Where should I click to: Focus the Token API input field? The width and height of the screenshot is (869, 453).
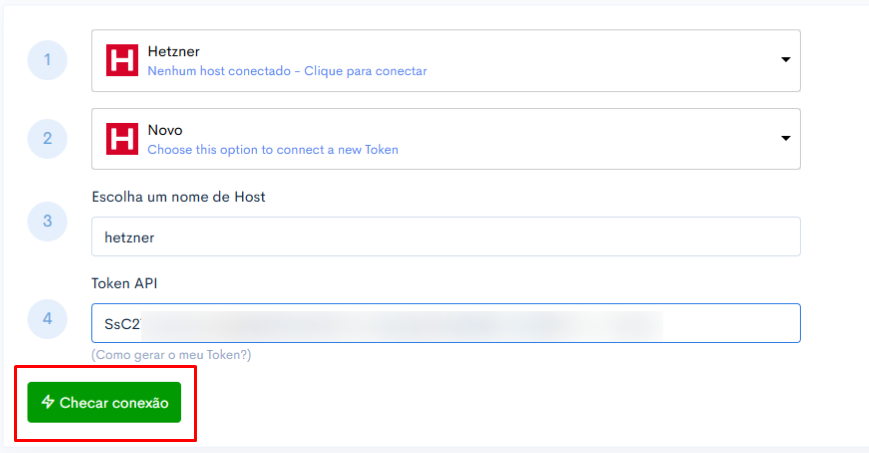tap(446, 323)
